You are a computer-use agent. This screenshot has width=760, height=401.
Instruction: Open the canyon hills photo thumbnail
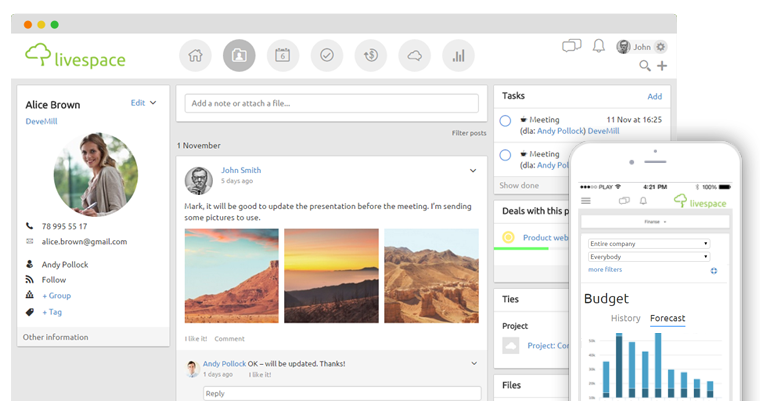tap(431, 276)
